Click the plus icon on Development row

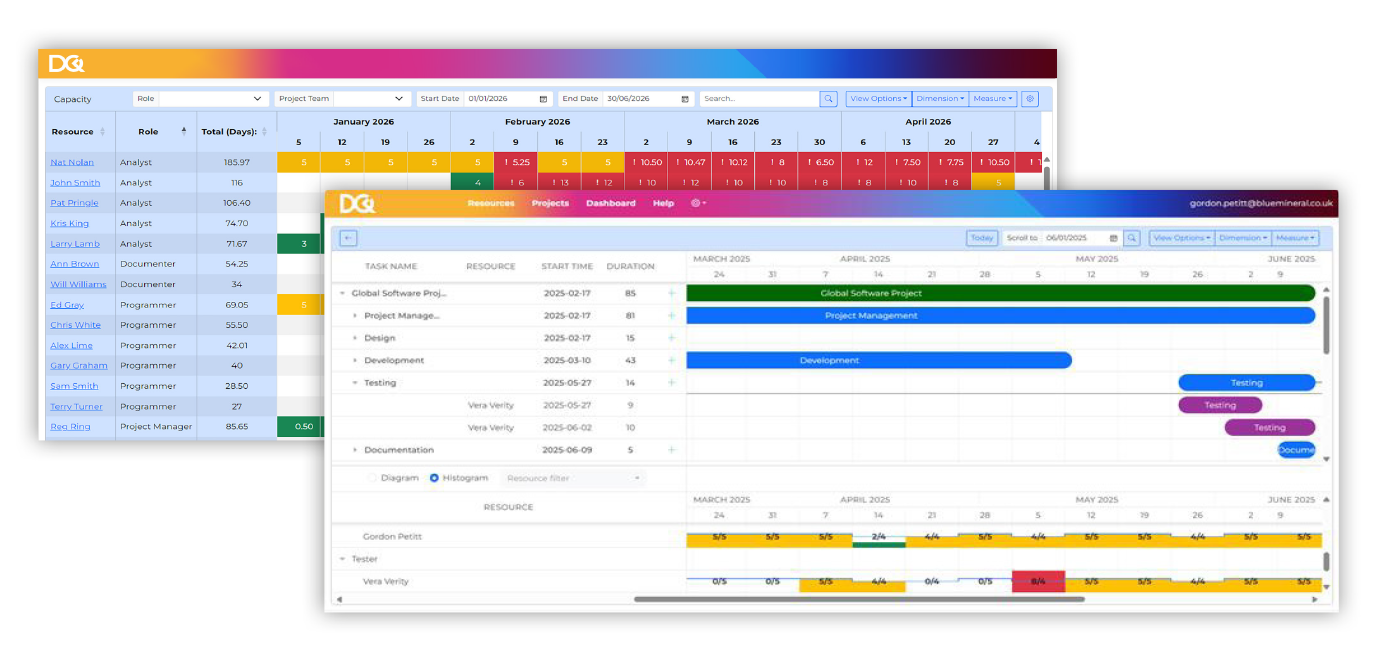pos(671,360)
